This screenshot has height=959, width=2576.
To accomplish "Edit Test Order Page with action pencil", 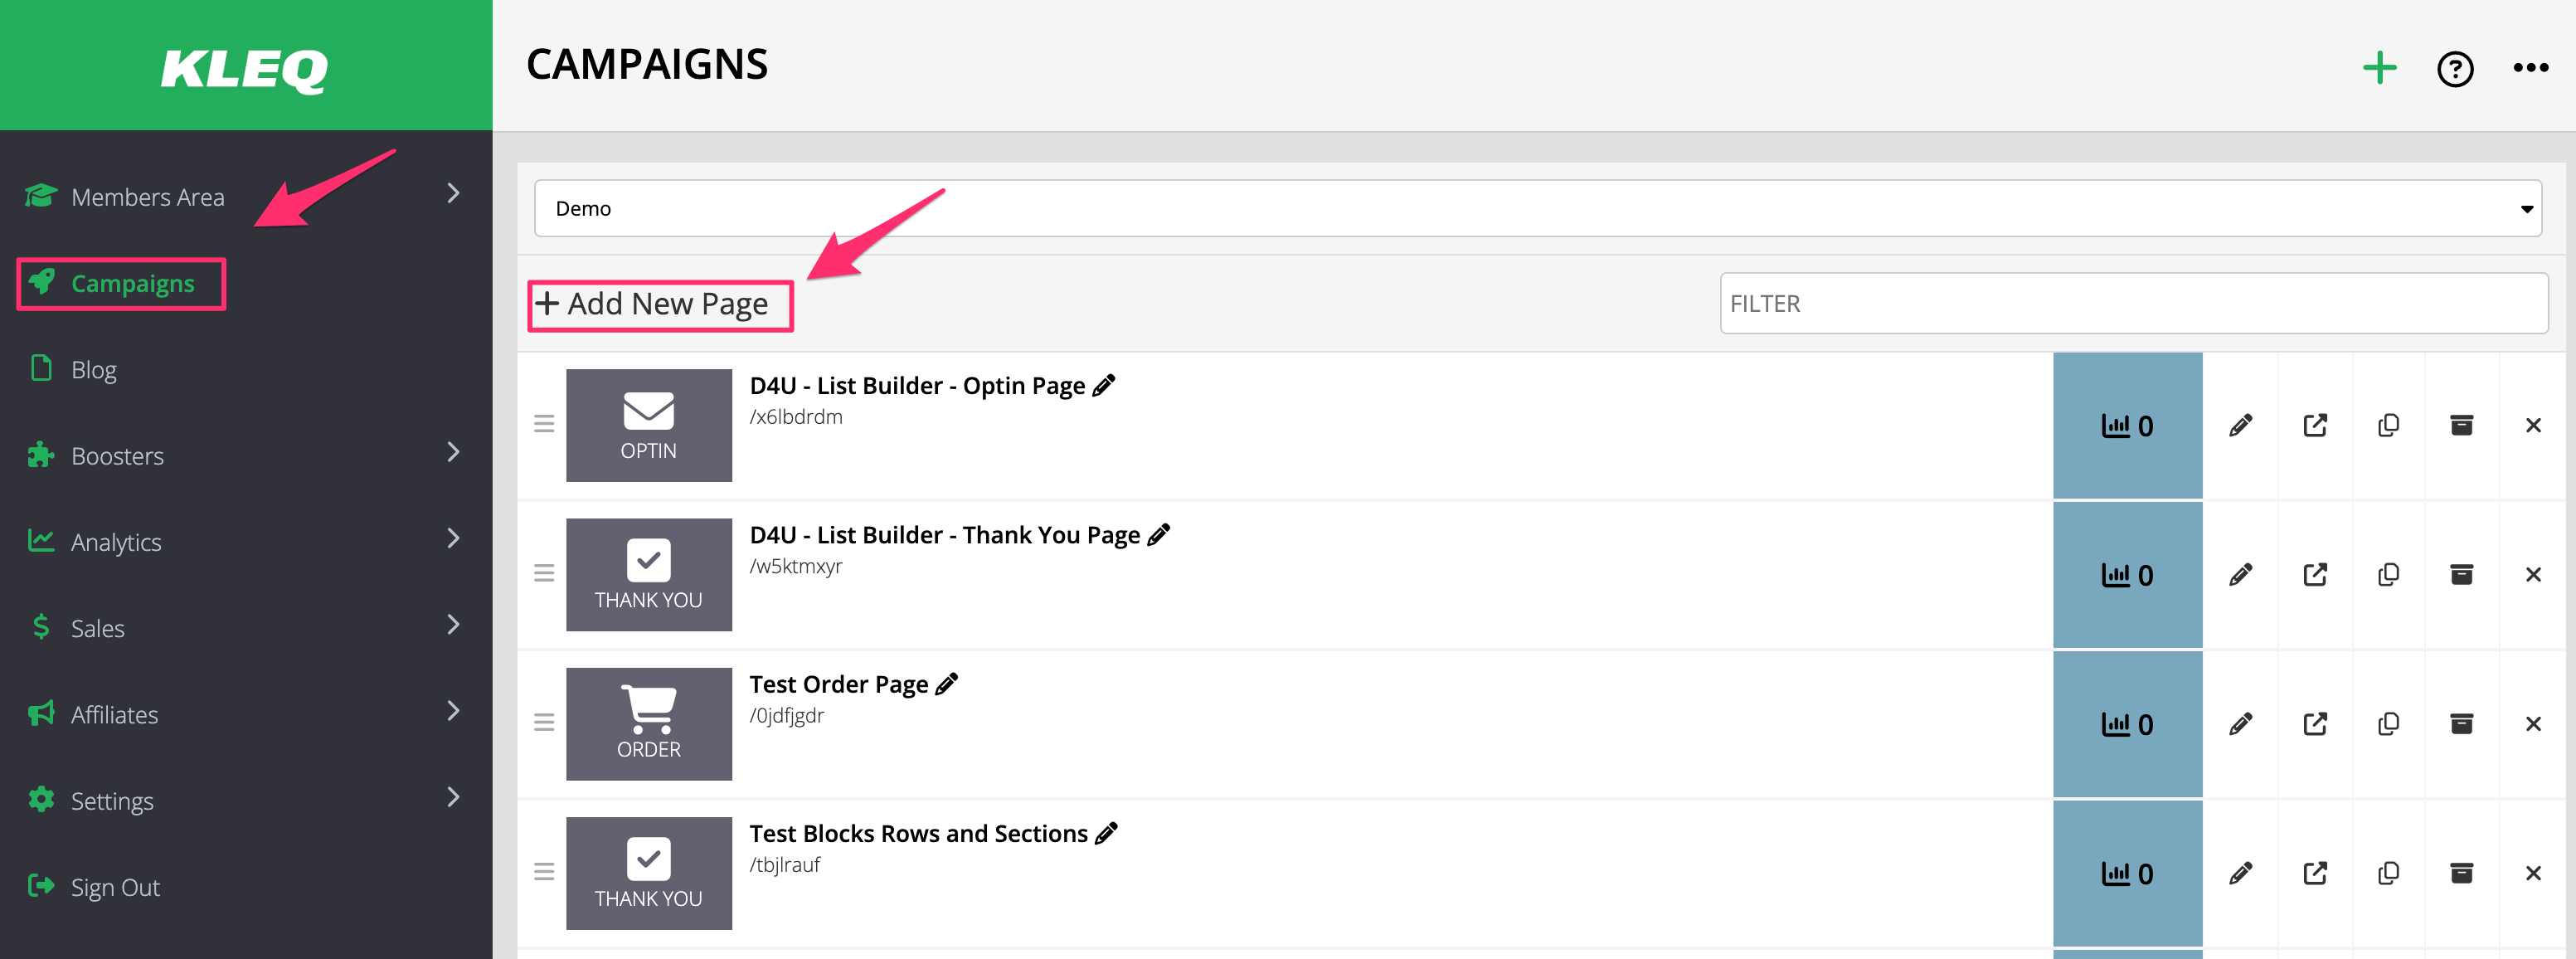I will click(2241, 724).
